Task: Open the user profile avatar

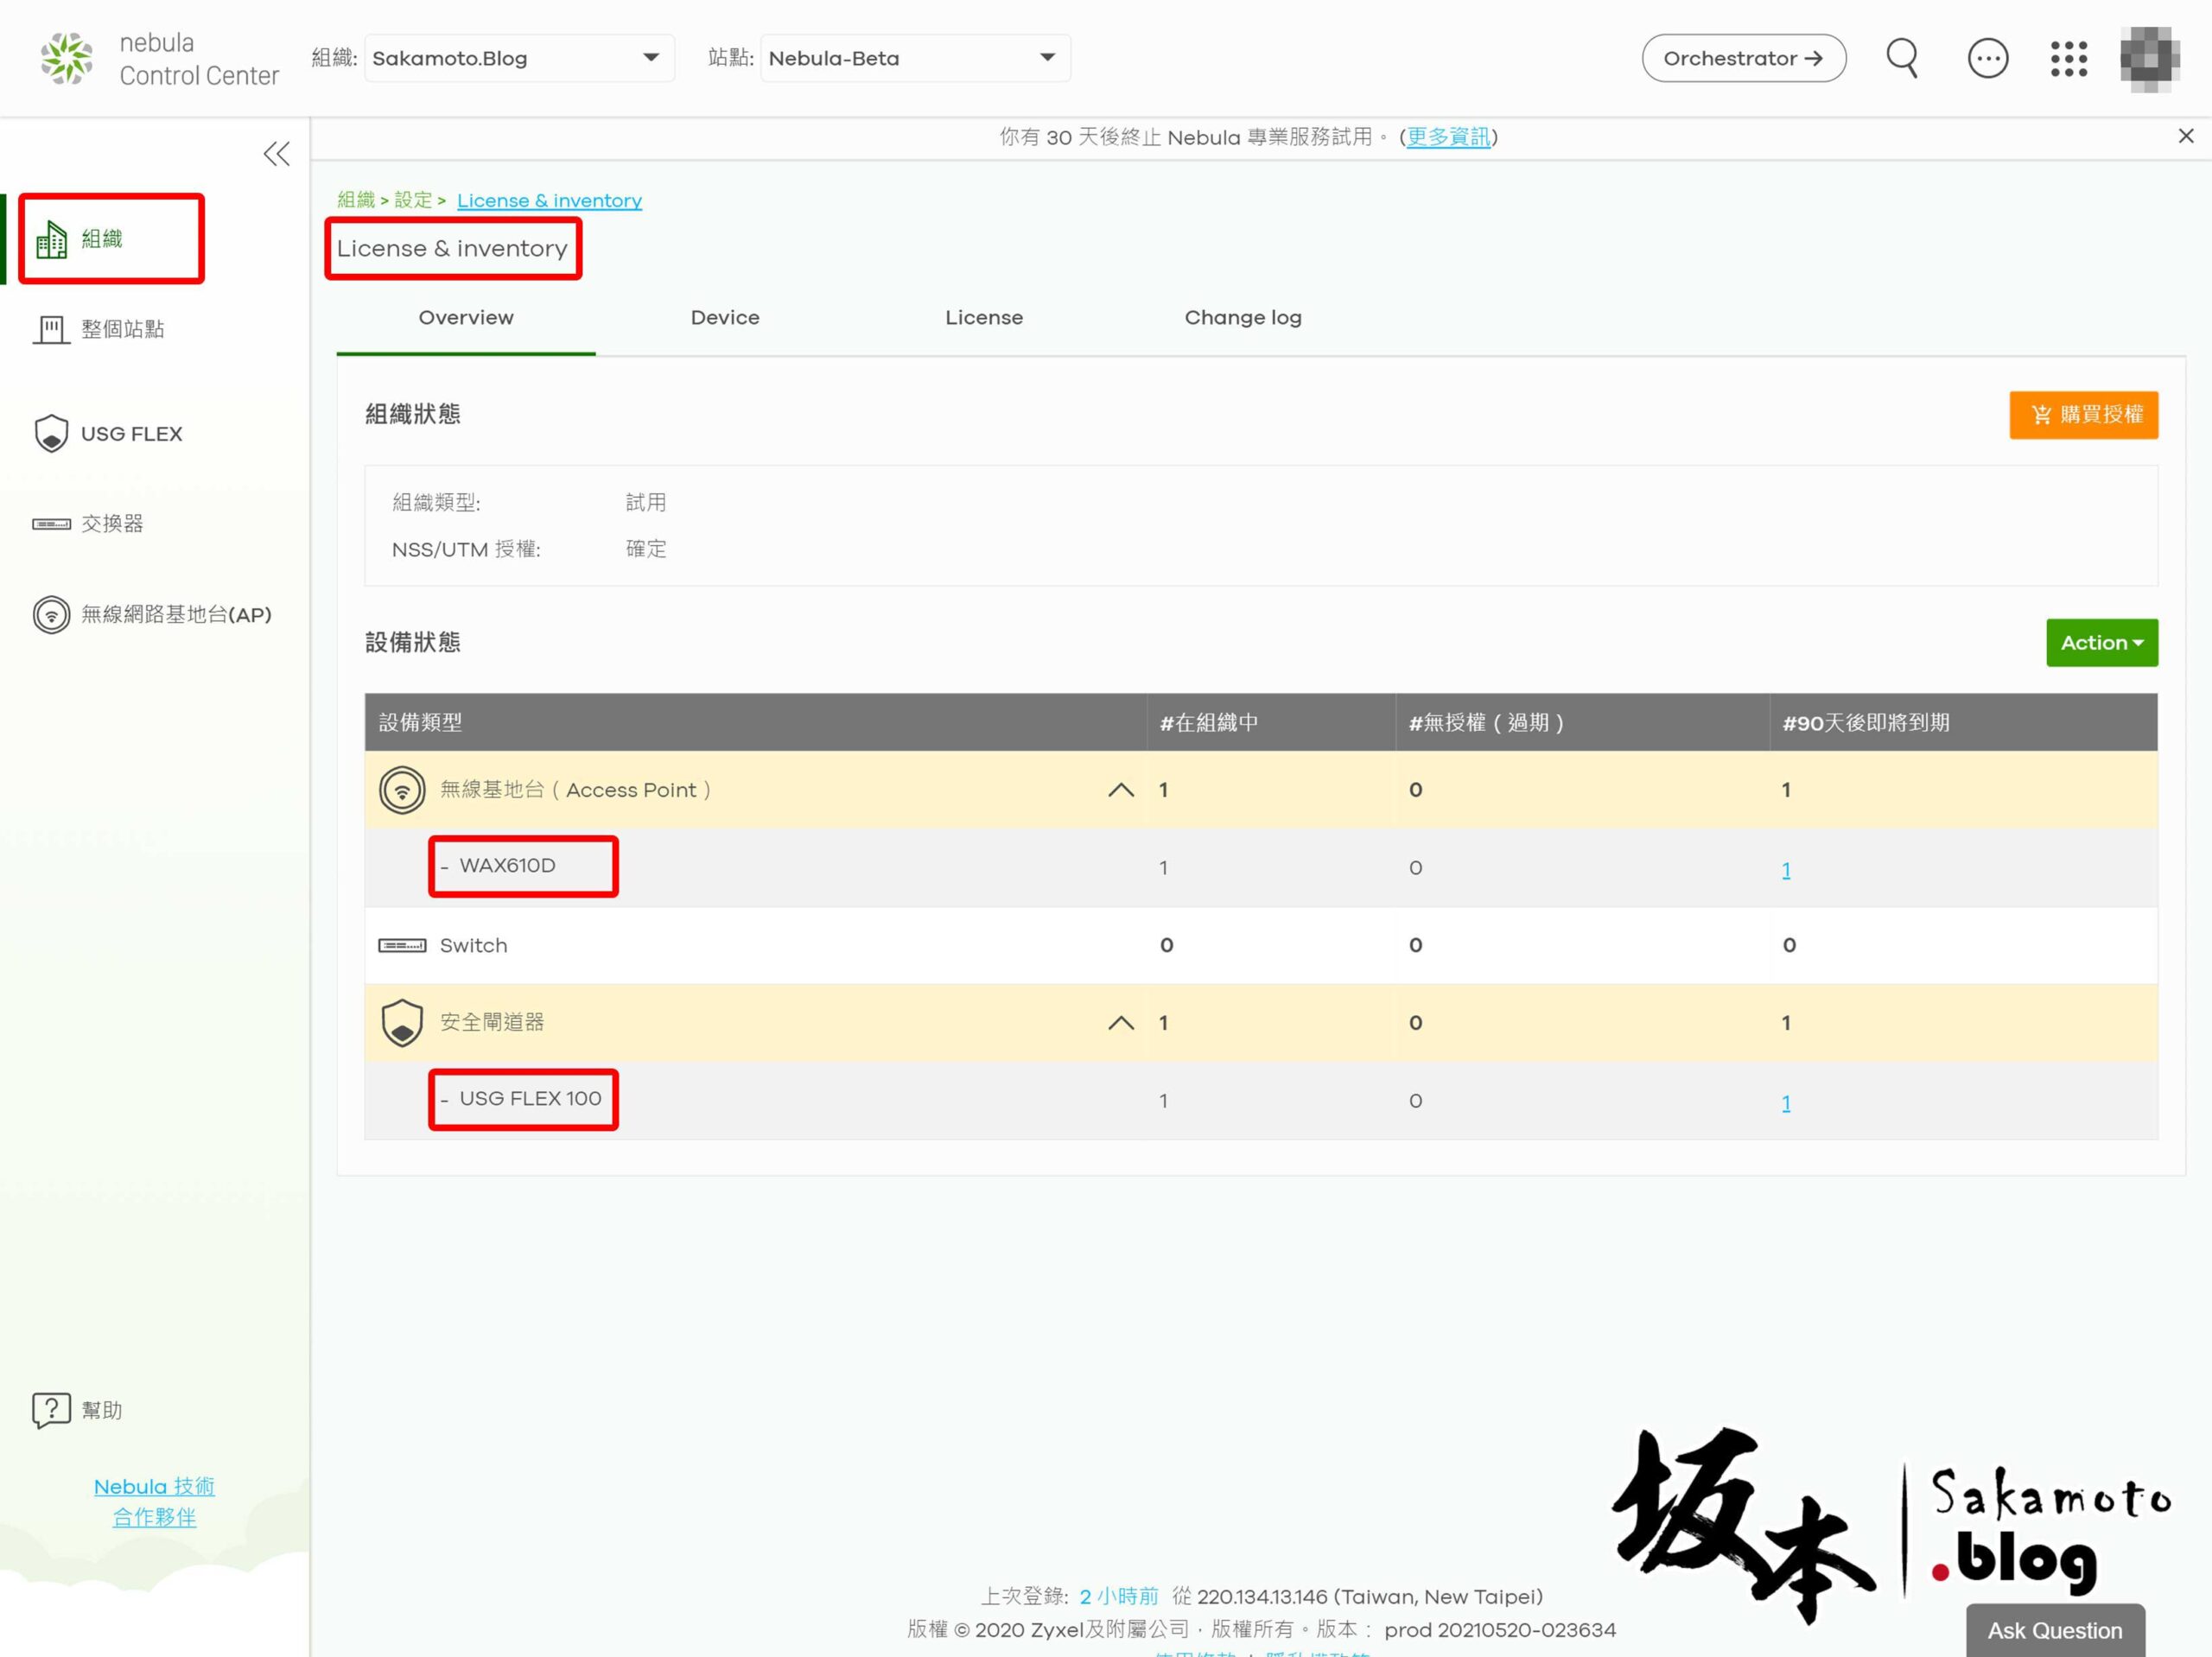Action: [2149, 59]
